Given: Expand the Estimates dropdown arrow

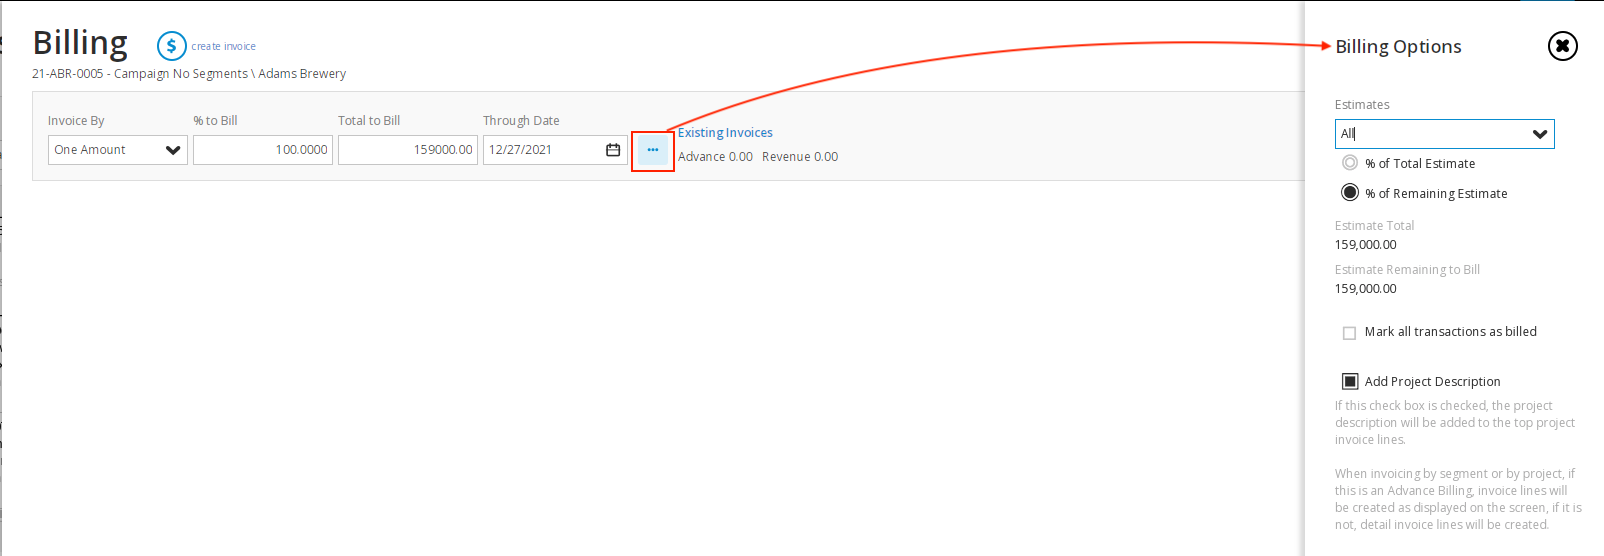Looking at the screenshot, I should (x=1540, y=134).
